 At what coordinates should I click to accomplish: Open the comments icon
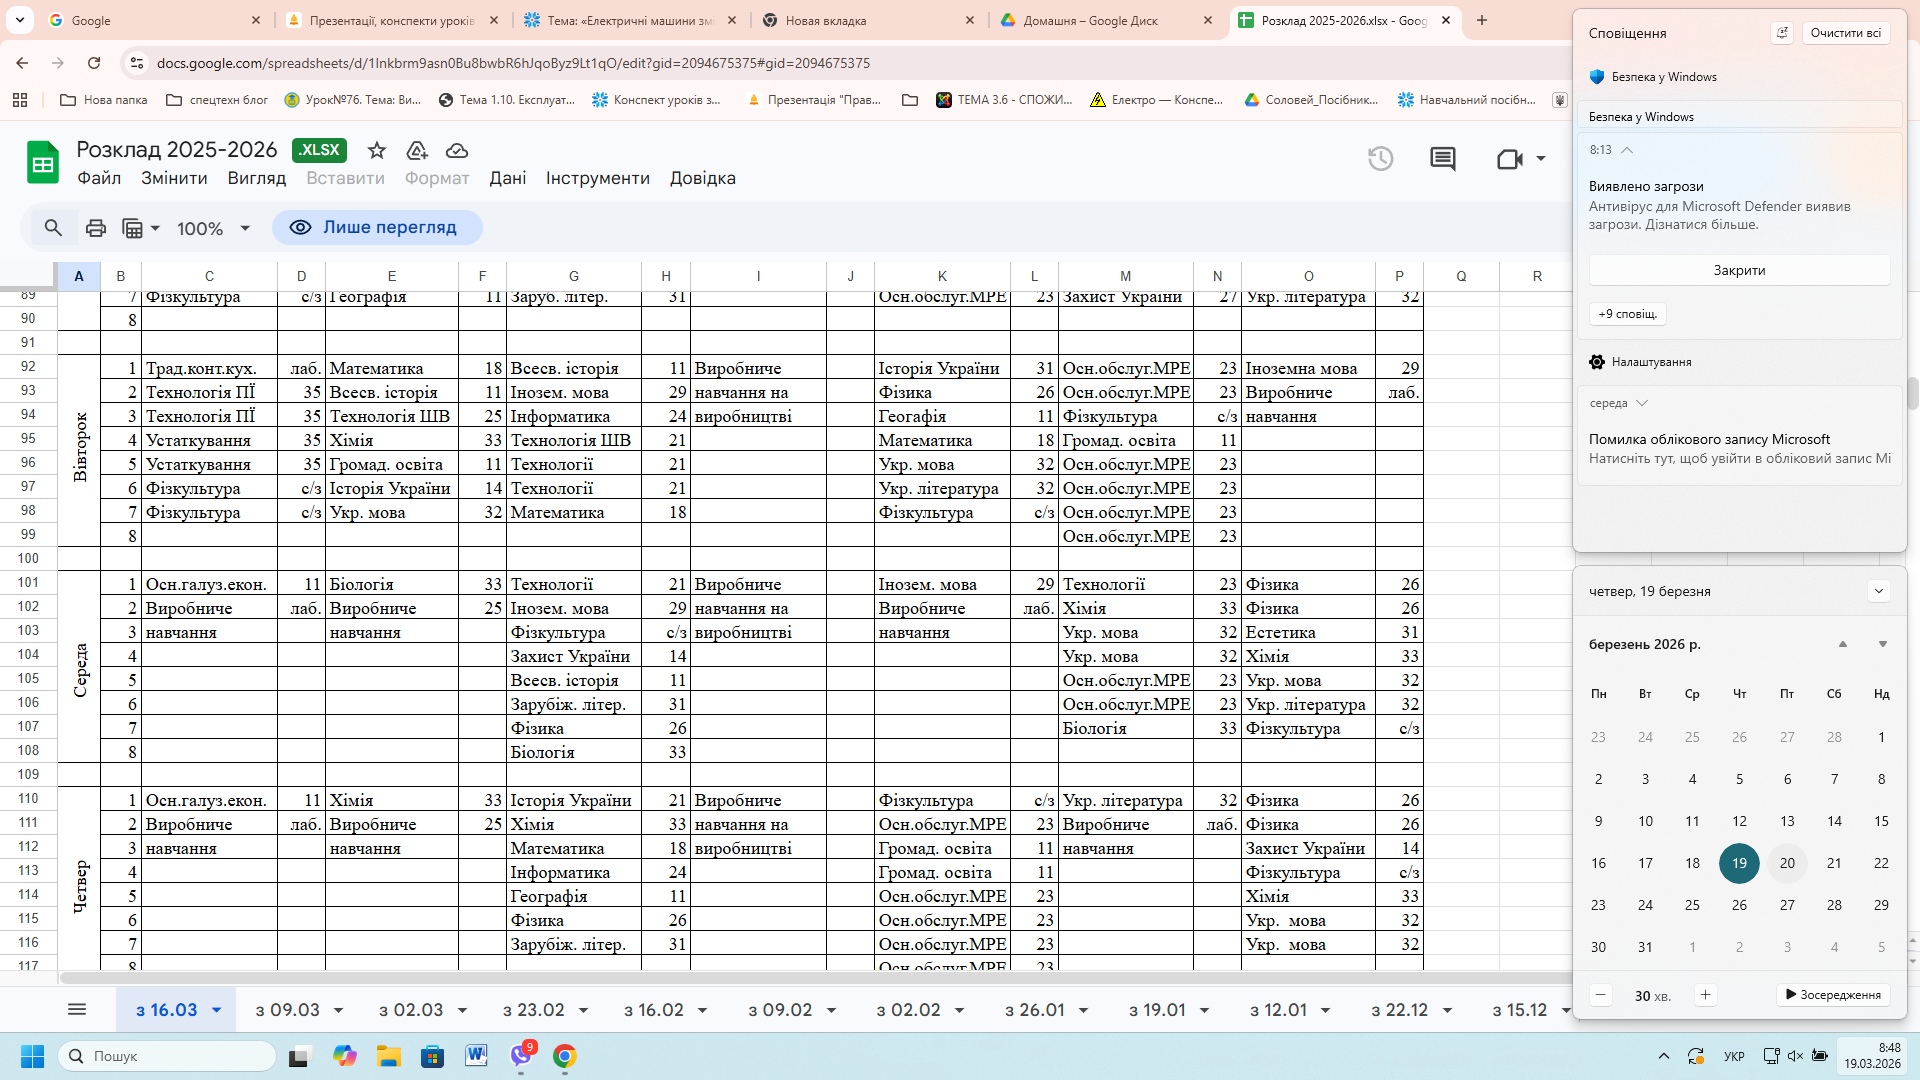coord(1442,159)
